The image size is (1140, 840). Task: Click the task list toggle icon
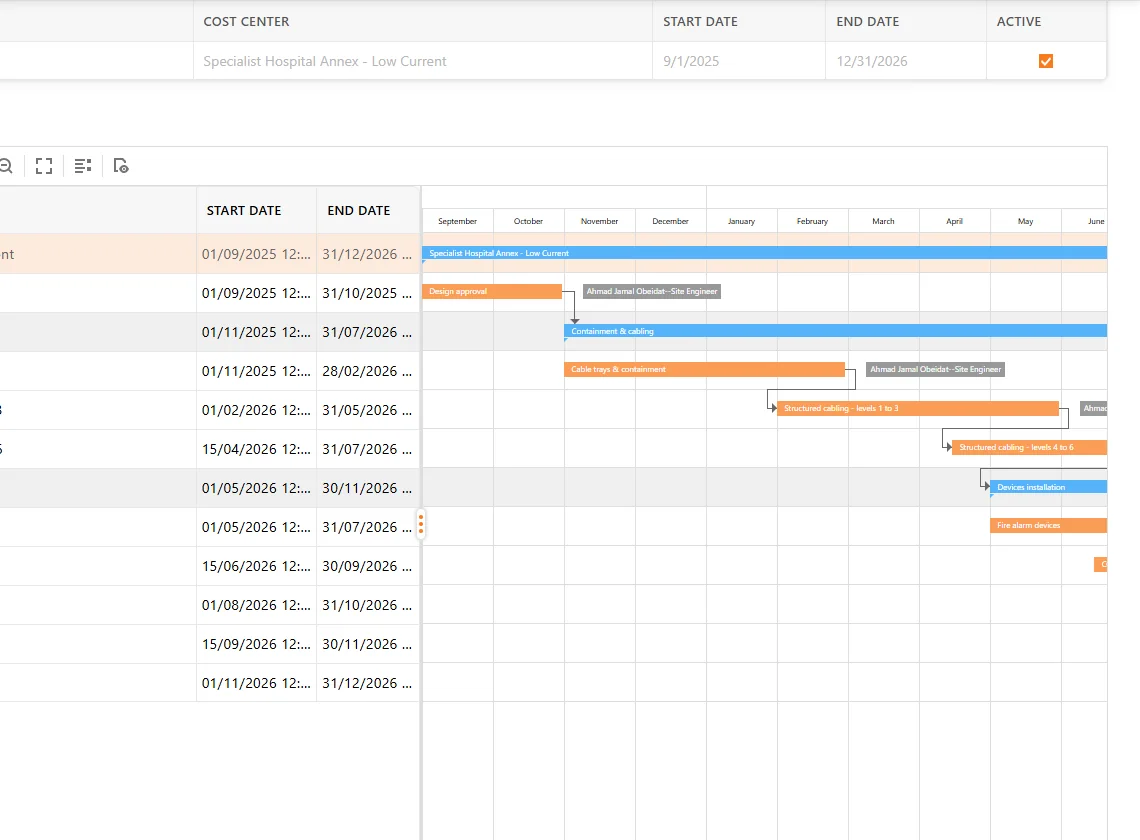point(83,167)
